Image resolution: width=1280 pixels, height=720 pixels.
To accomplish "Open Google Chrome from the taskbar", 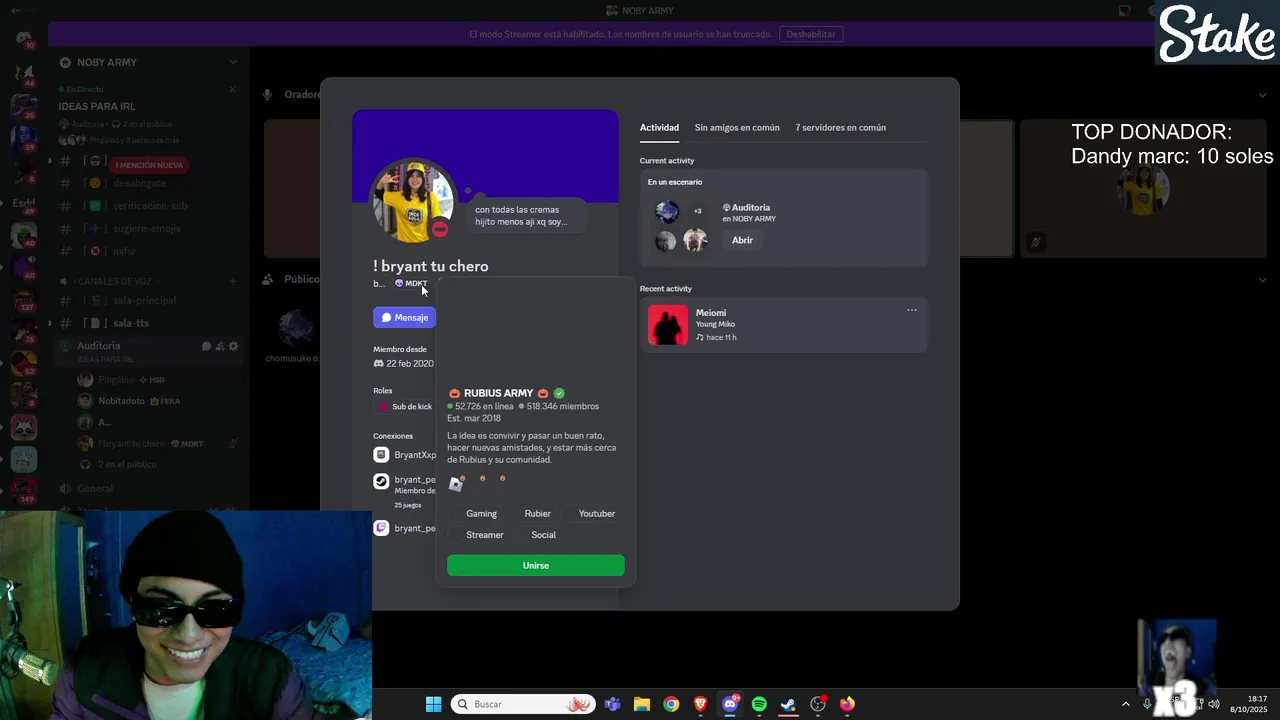I will point(671,704).
